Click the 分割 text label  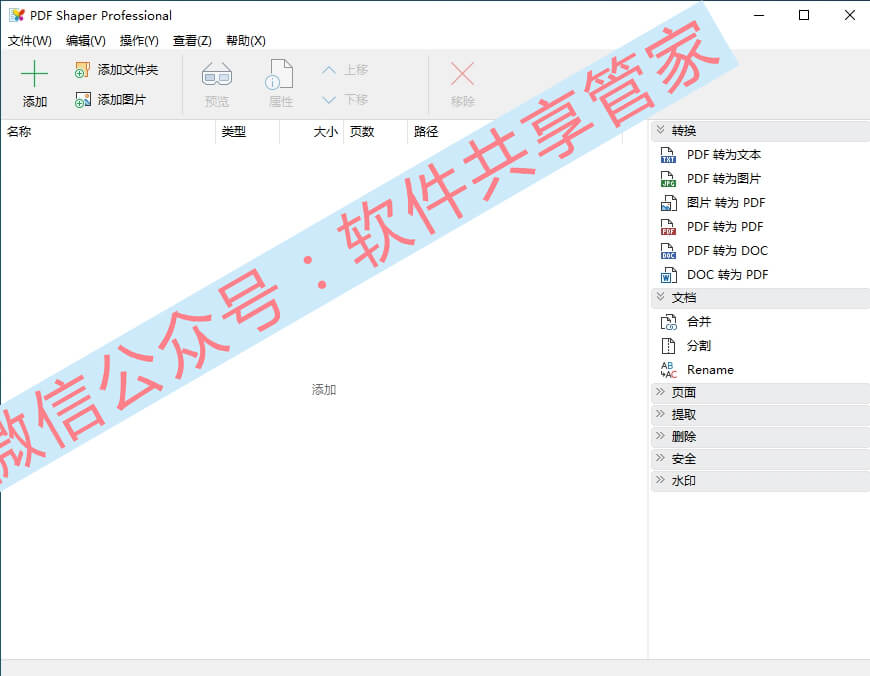click(699, 346)
